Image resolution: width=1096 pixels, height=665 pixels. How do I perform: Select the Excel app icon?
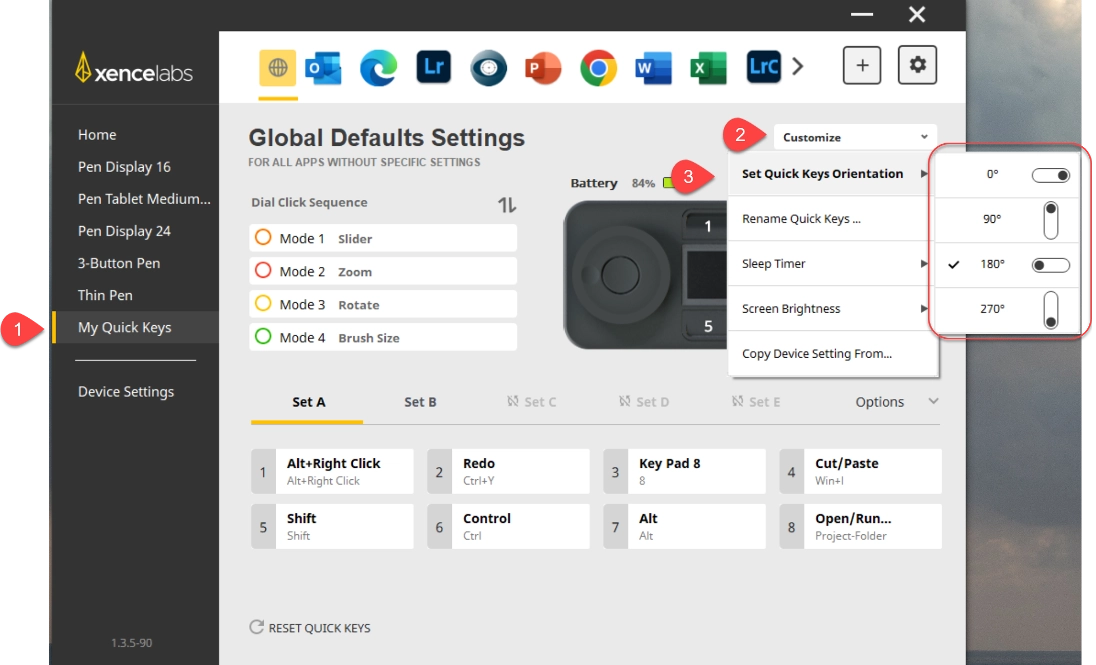[708, 68]
